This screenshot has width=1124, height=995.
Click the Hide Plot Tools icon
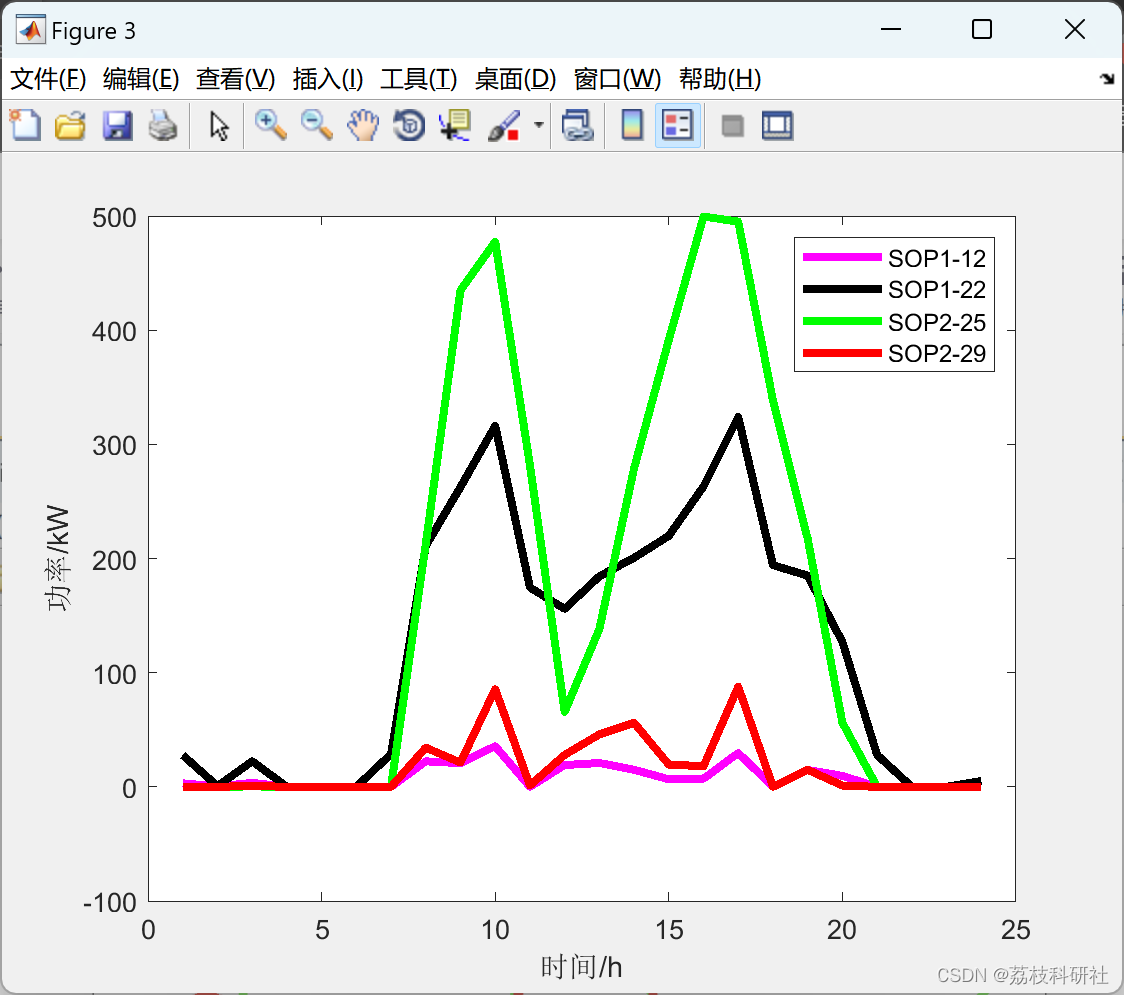[732, 126]
